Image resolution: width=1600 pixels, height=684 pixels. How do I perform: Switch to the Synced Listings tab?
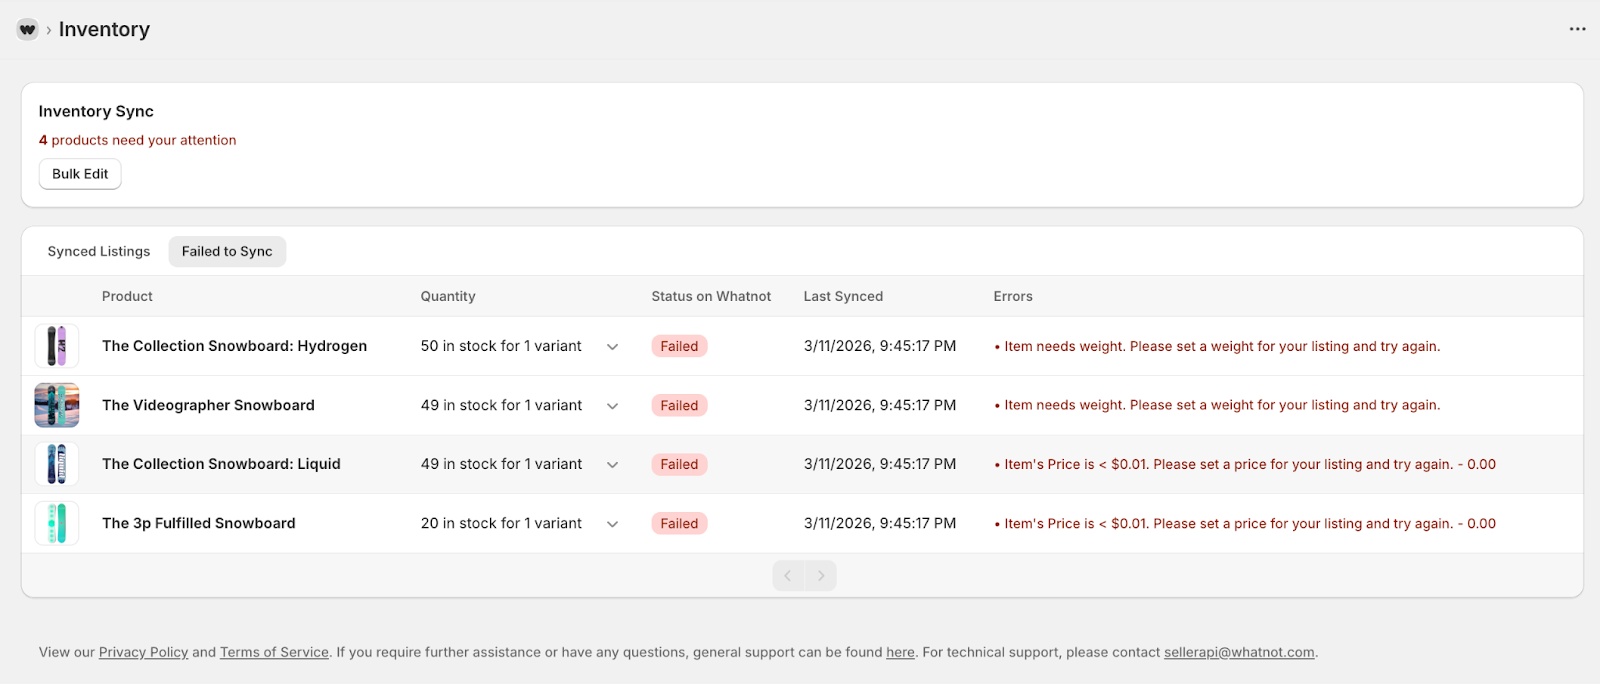coord(99,252)
